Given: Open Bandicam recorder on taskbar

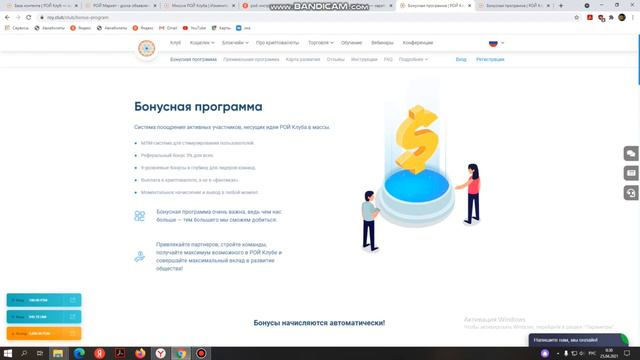Looking at the screenshot, I should tap(201, 353).
